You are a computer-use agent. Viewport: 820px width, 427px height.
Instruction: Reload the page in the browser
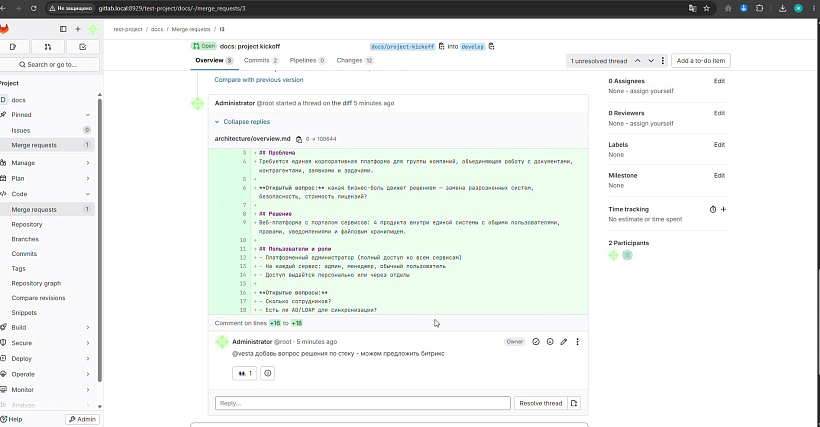(x=34, y=8)
